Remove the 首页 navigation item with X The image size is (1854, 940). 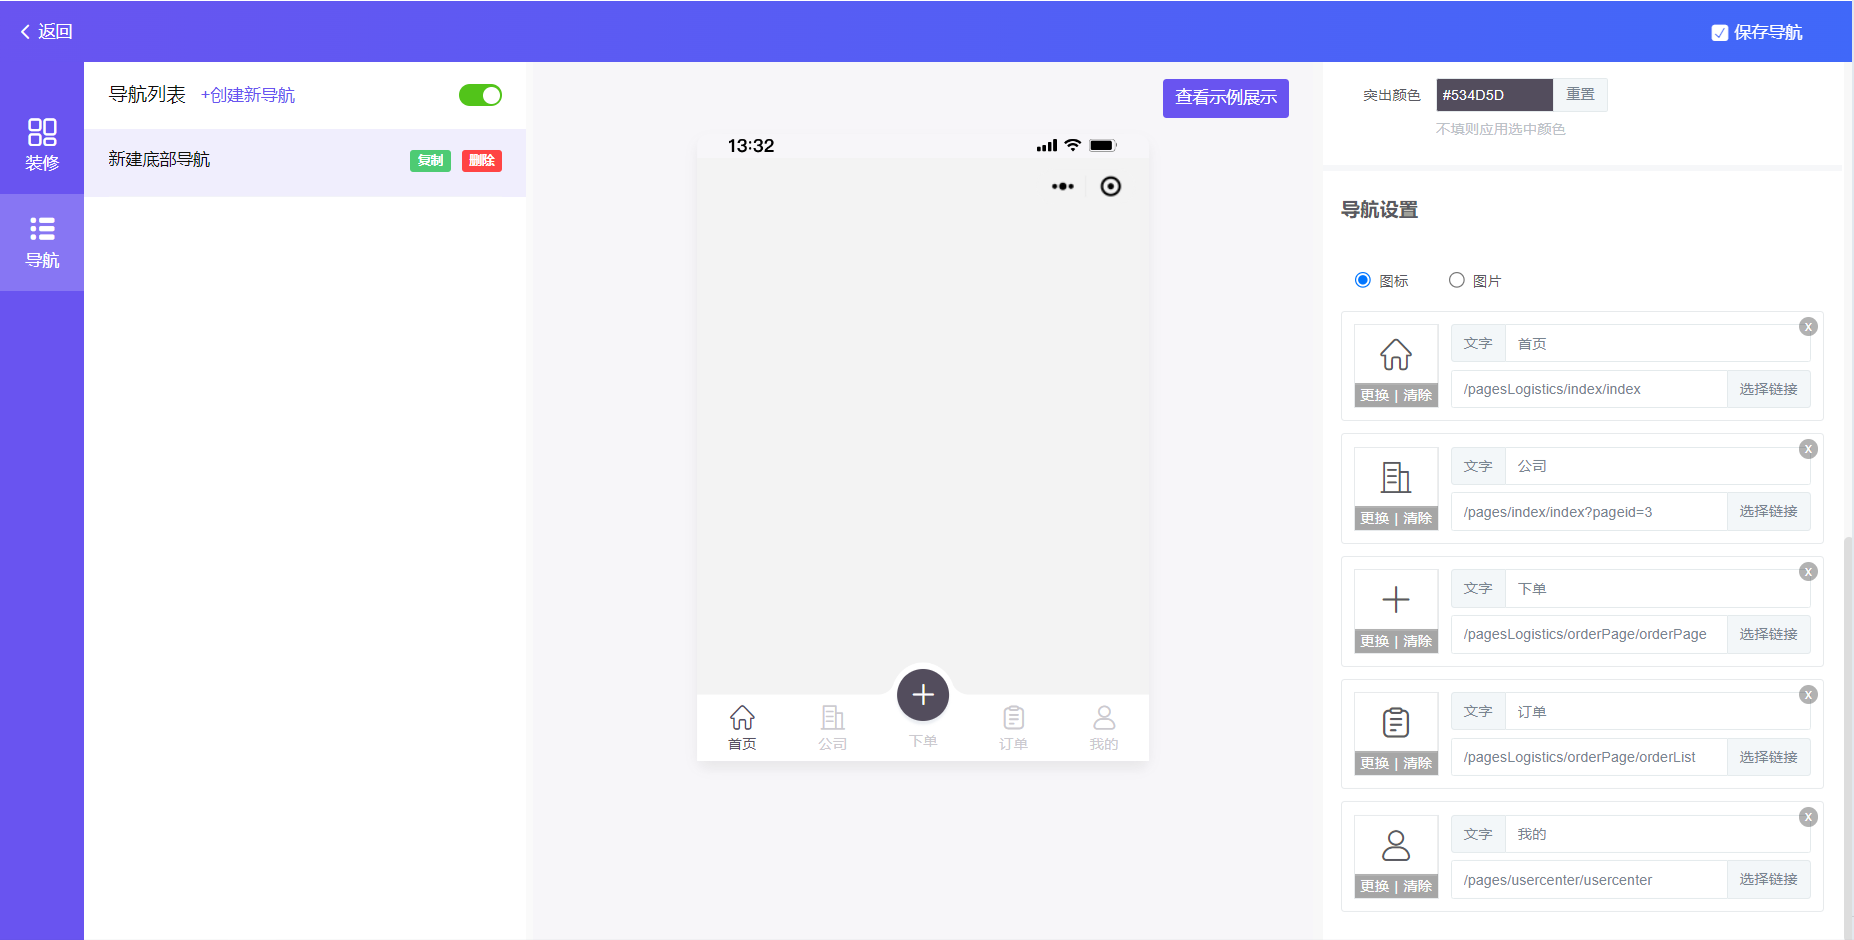pos(1807,327)
